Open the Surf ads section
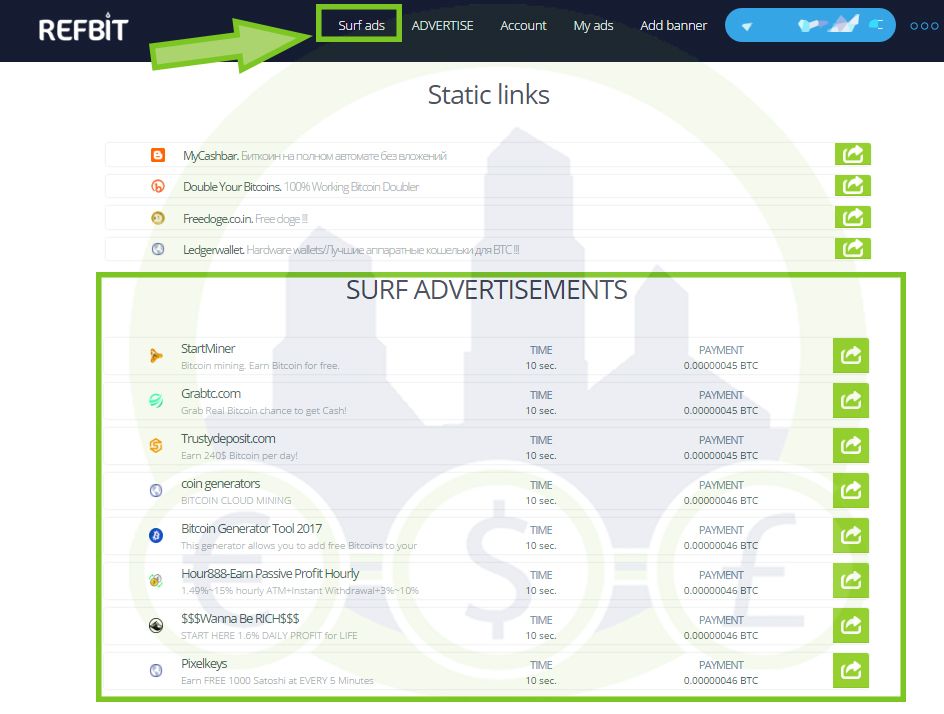 pos(359,26)
